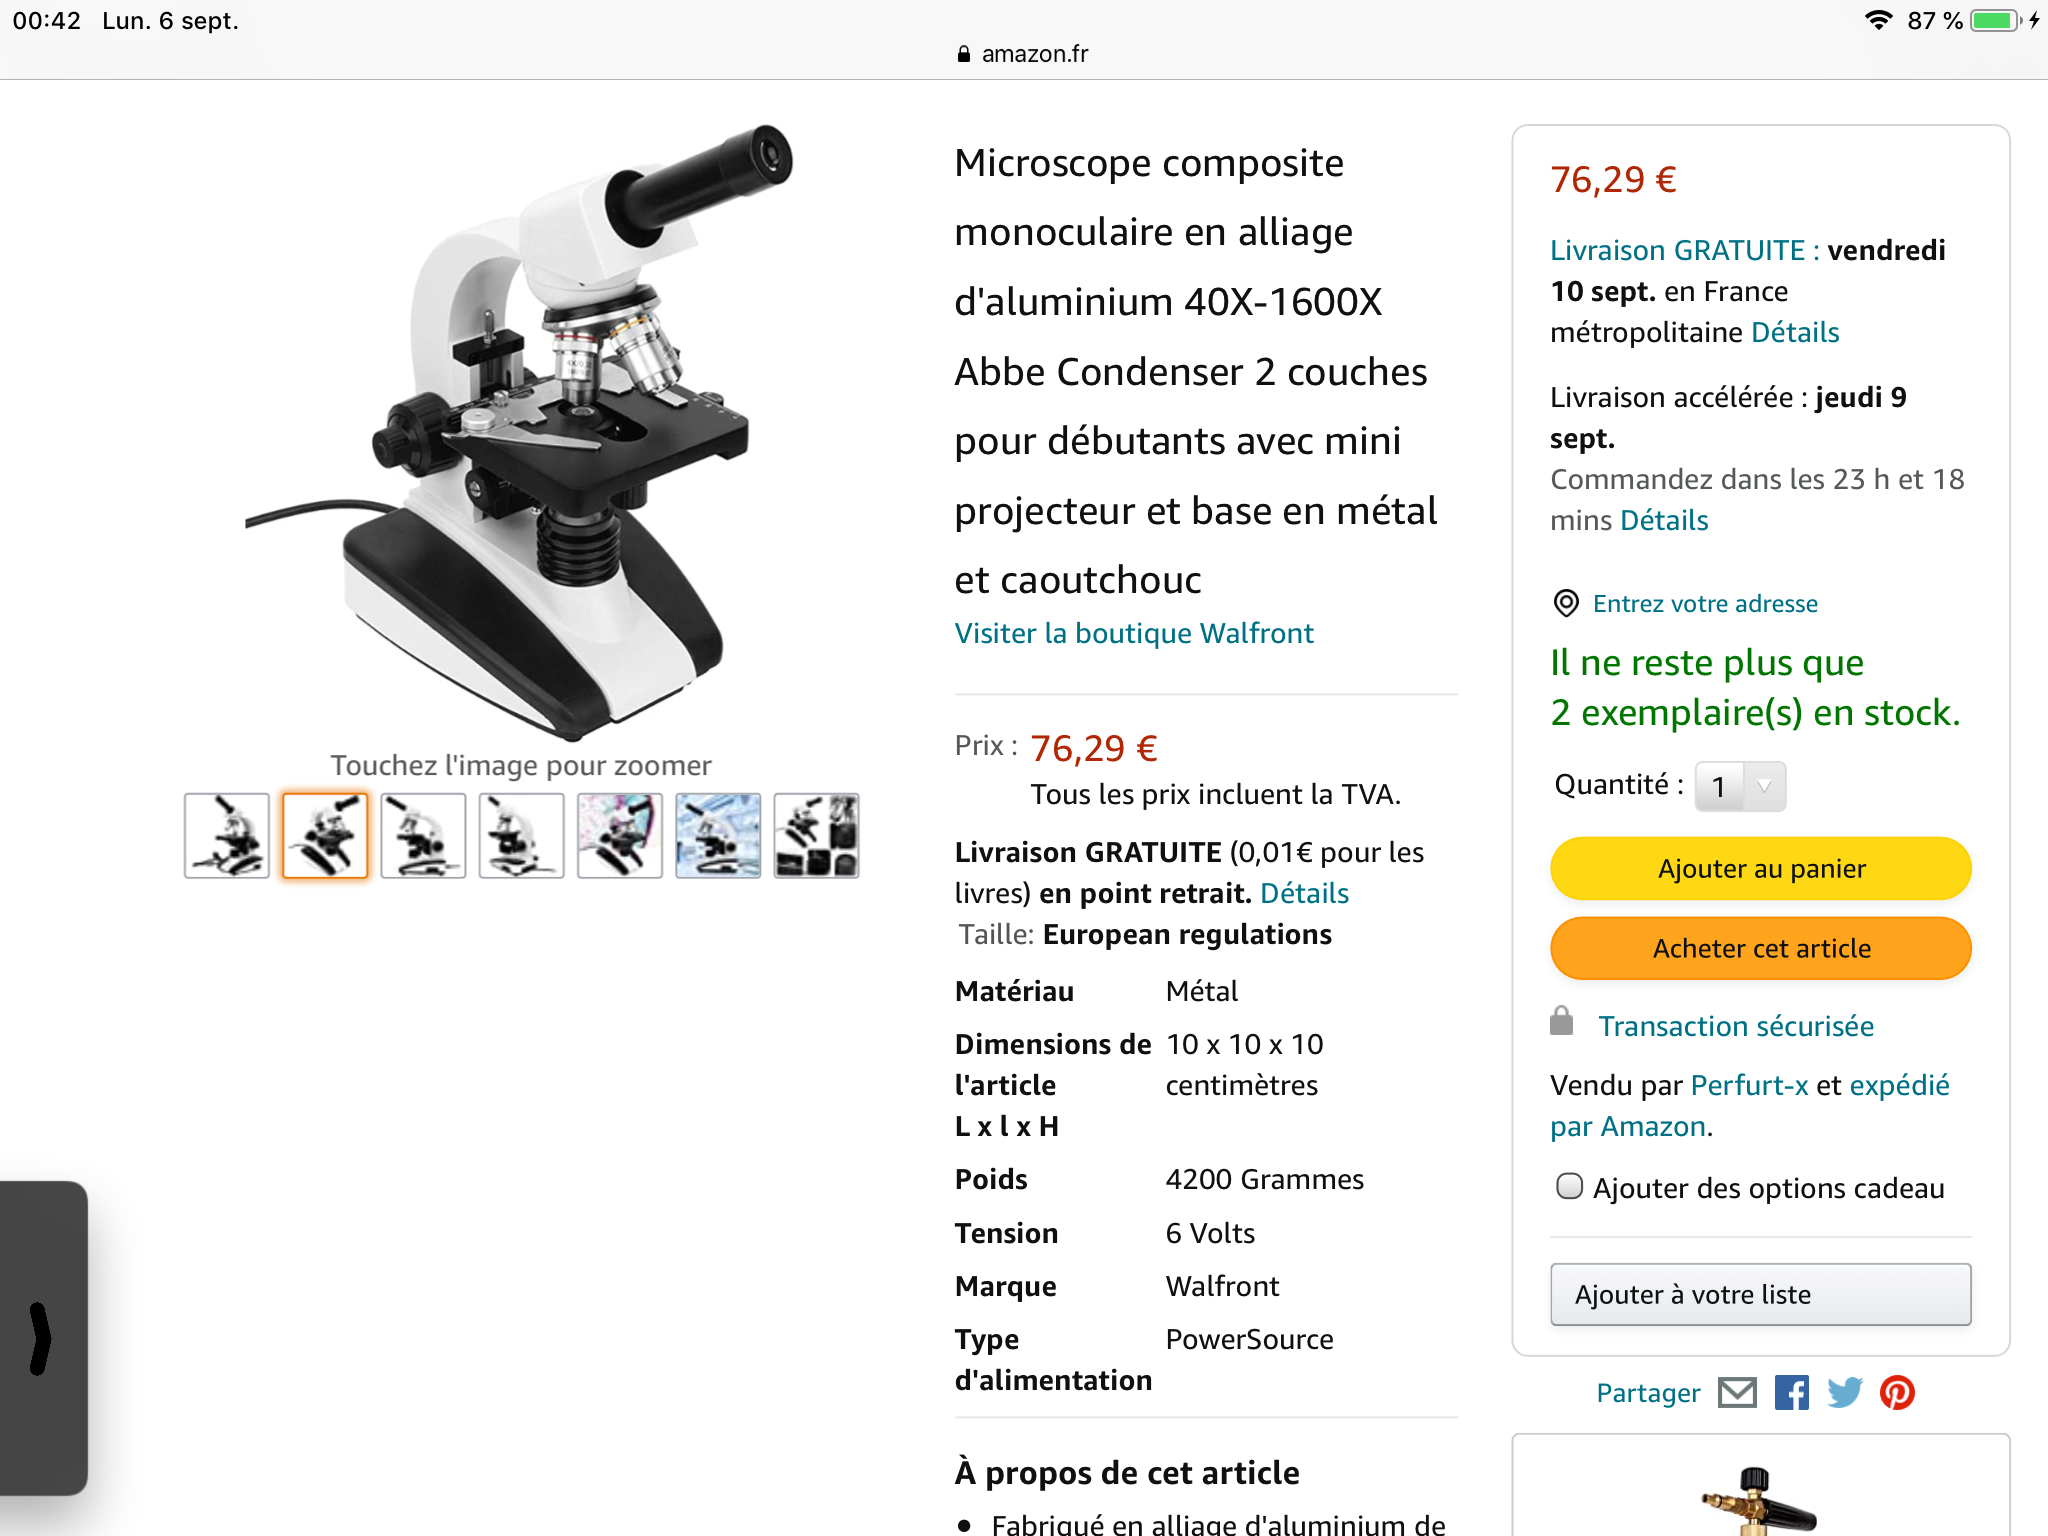This screenshot has width=2048, height=1536.
Task: Select the first microscope thumbnail
Action: point(227,836)
